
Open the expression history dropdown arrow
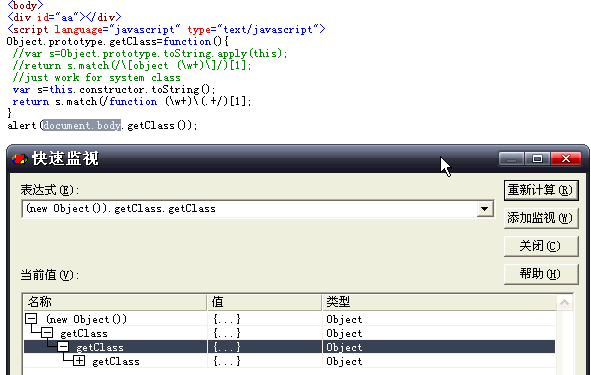(485, 209)
